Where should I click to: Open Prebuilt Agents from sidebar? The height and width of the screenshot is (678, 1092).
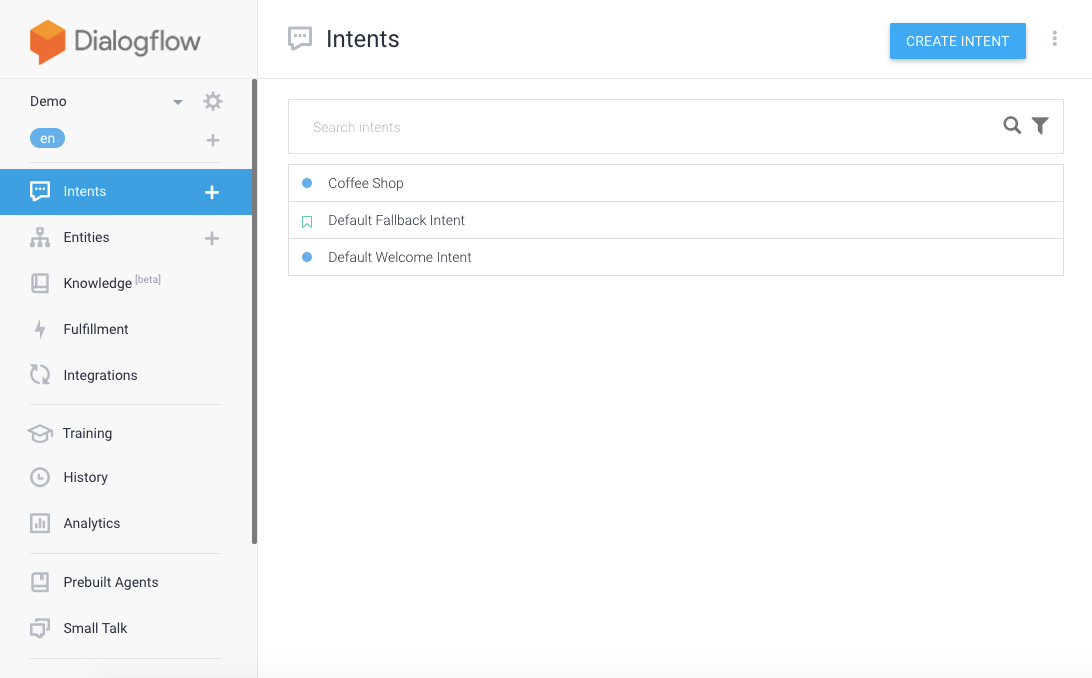111,582
